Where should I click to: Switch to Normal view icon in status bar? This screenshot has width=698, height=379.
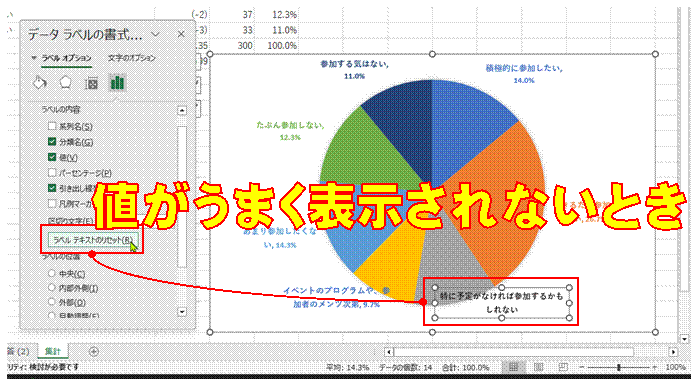pos(513,367)
